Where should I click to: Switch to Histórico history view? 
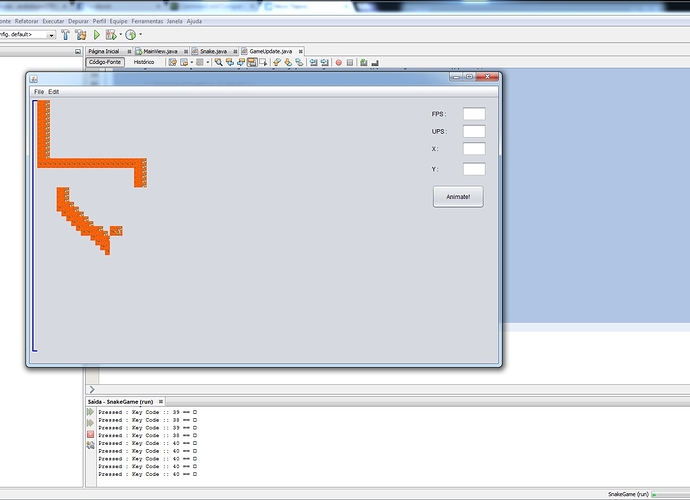(x=144, y=62)
